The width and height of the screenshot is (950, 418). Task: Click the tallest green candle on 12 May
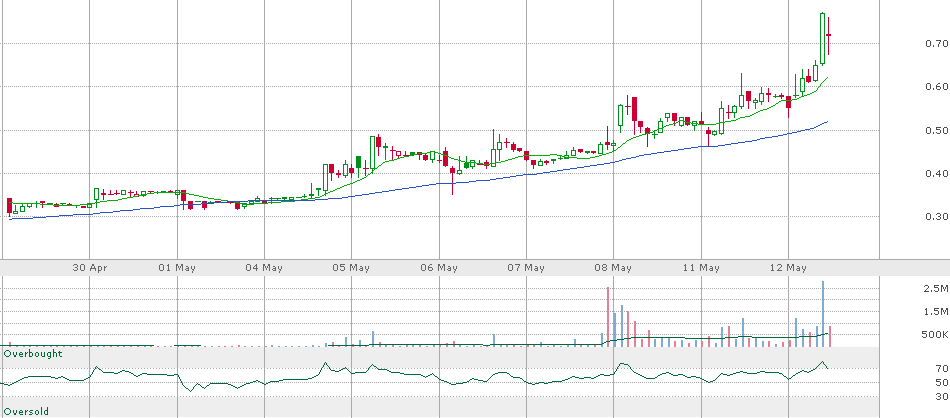(823, 38)
